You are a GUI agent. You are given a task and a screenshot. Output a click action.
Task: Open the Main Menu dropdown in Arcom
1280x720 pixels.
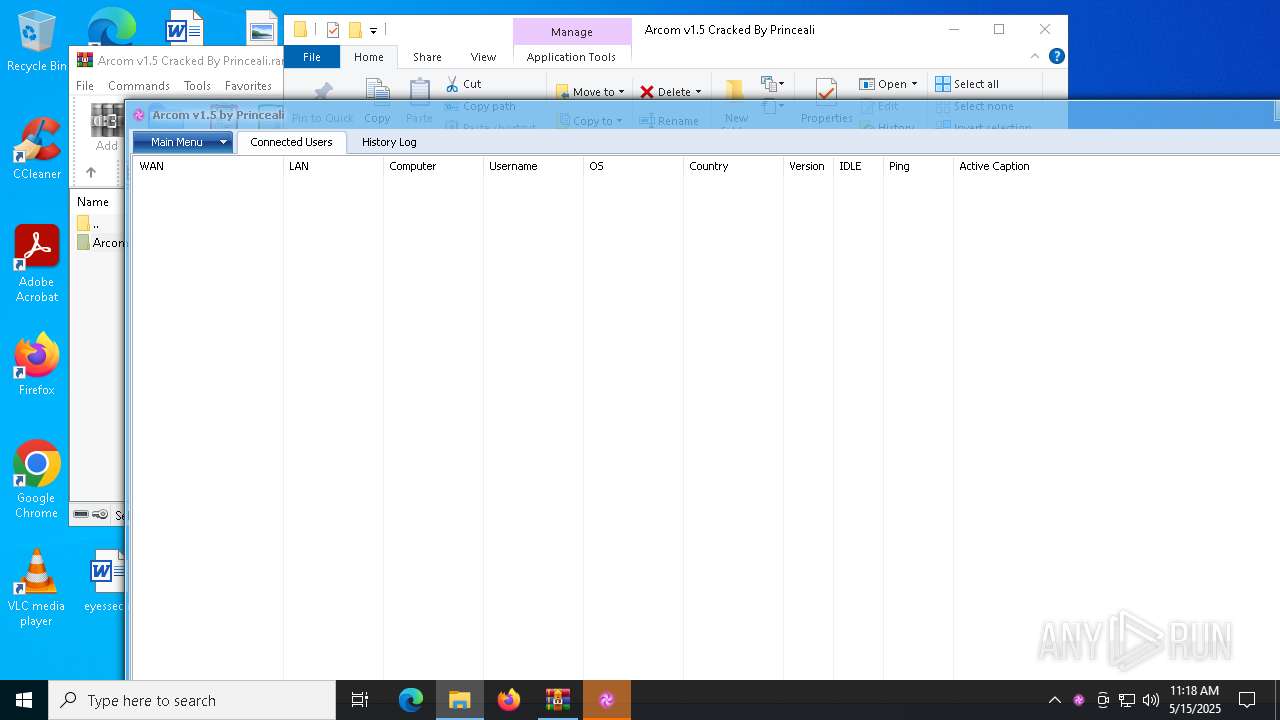[x=183, y=142]
